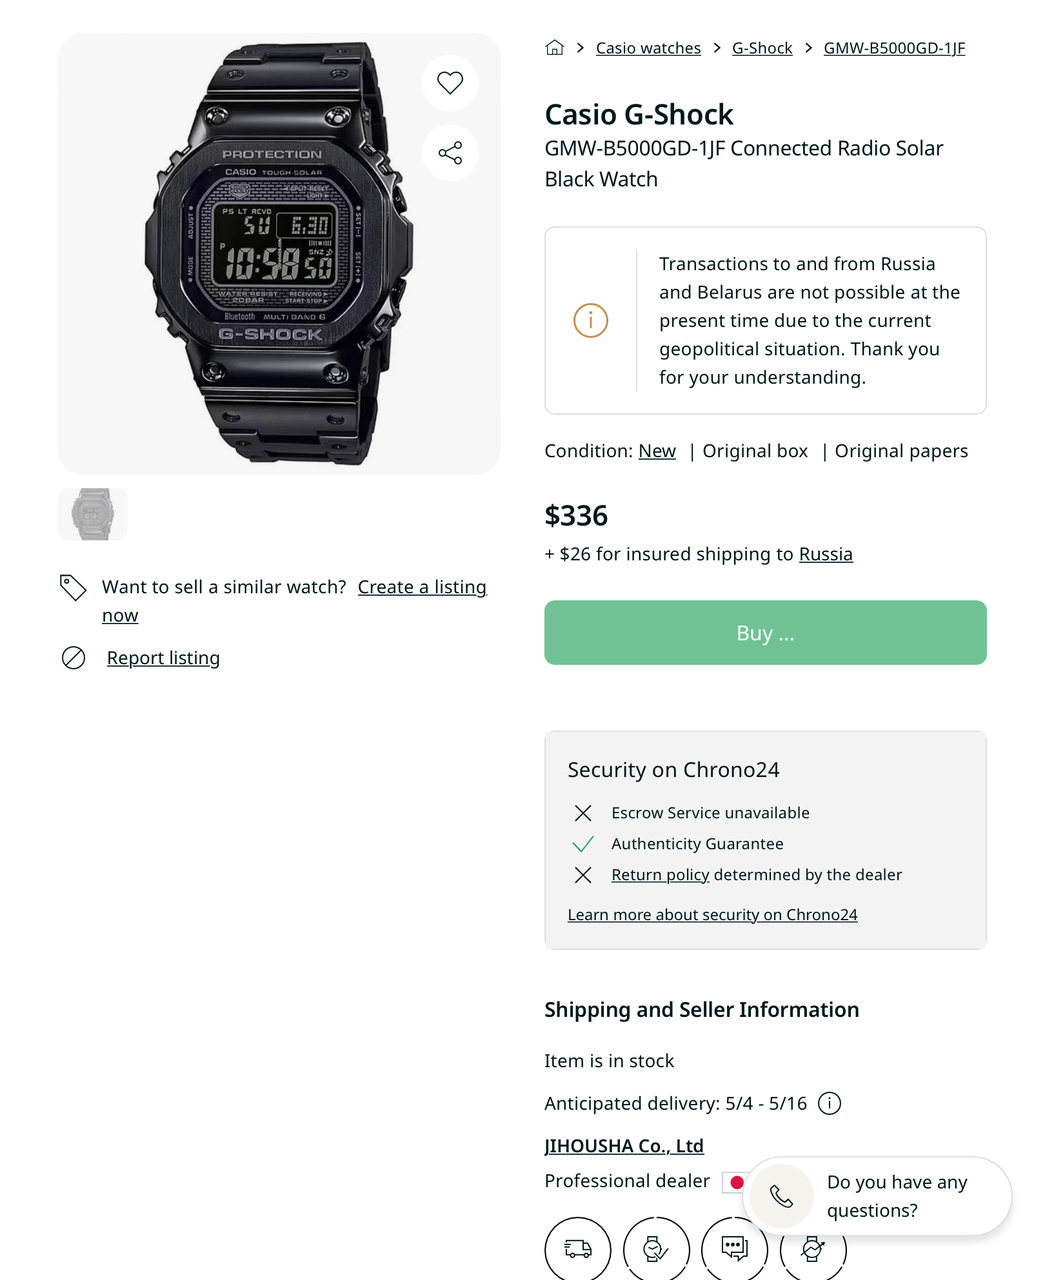
Task: Add watch to favorites with heart icon
Action: (x=450, y=83)
